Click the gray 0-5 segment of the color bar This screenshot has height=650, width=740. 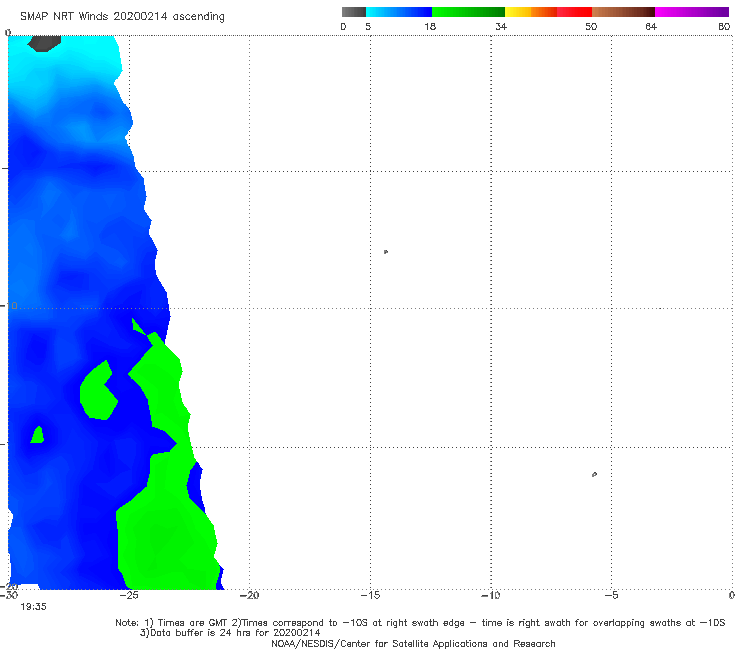(x=353, y=12)
